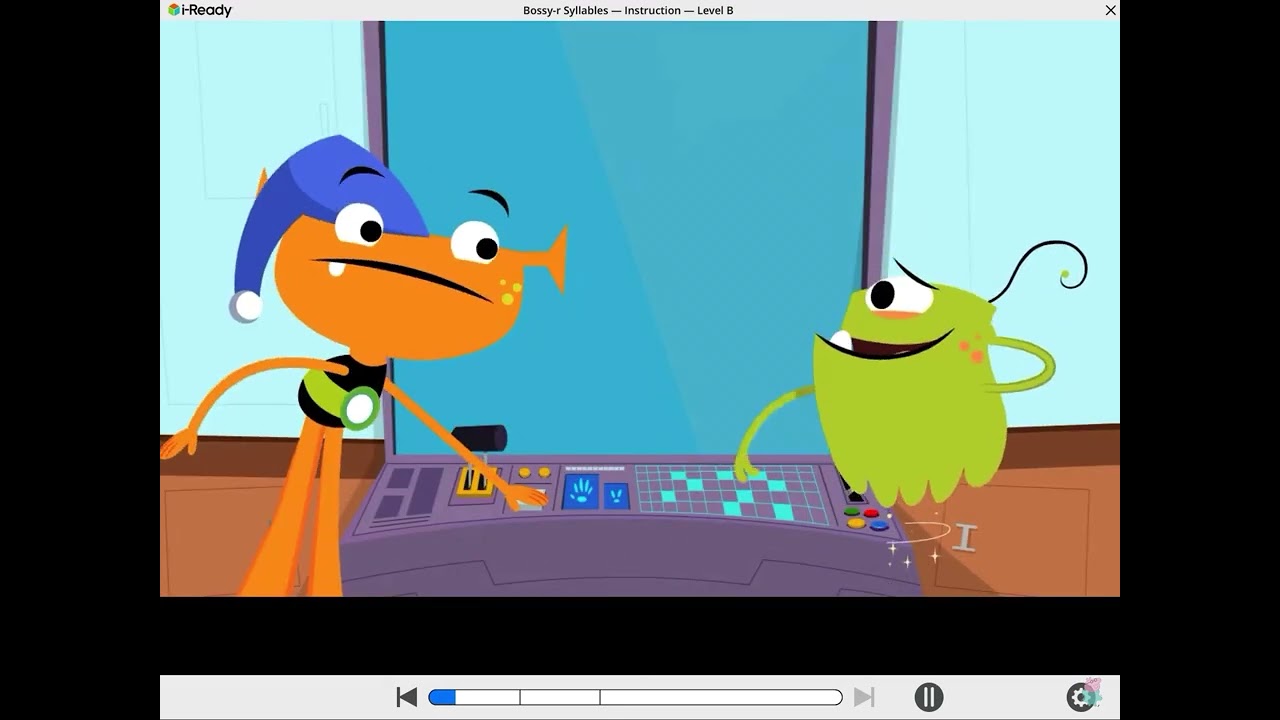
Task: Close the lesson with the X button
Action: point(1110,10)
